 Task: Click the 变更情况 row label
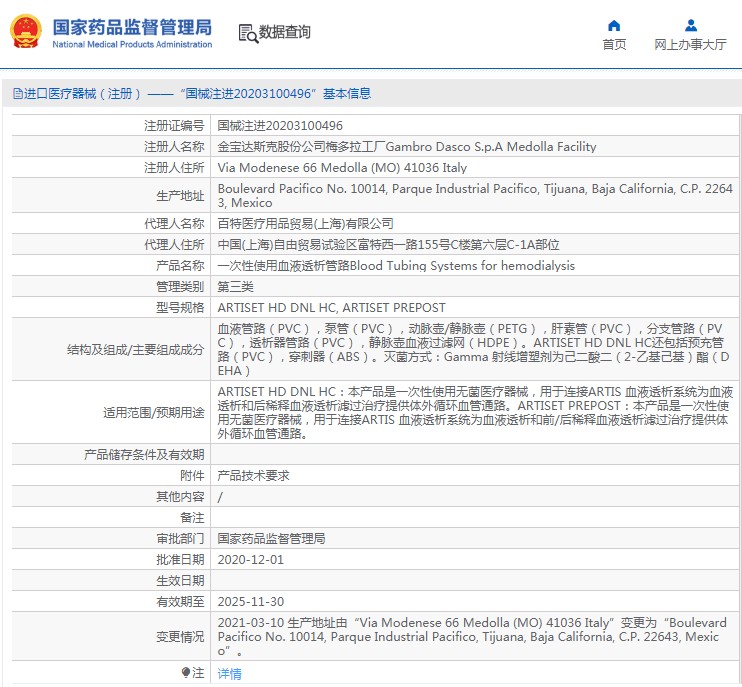click(180, 637)
